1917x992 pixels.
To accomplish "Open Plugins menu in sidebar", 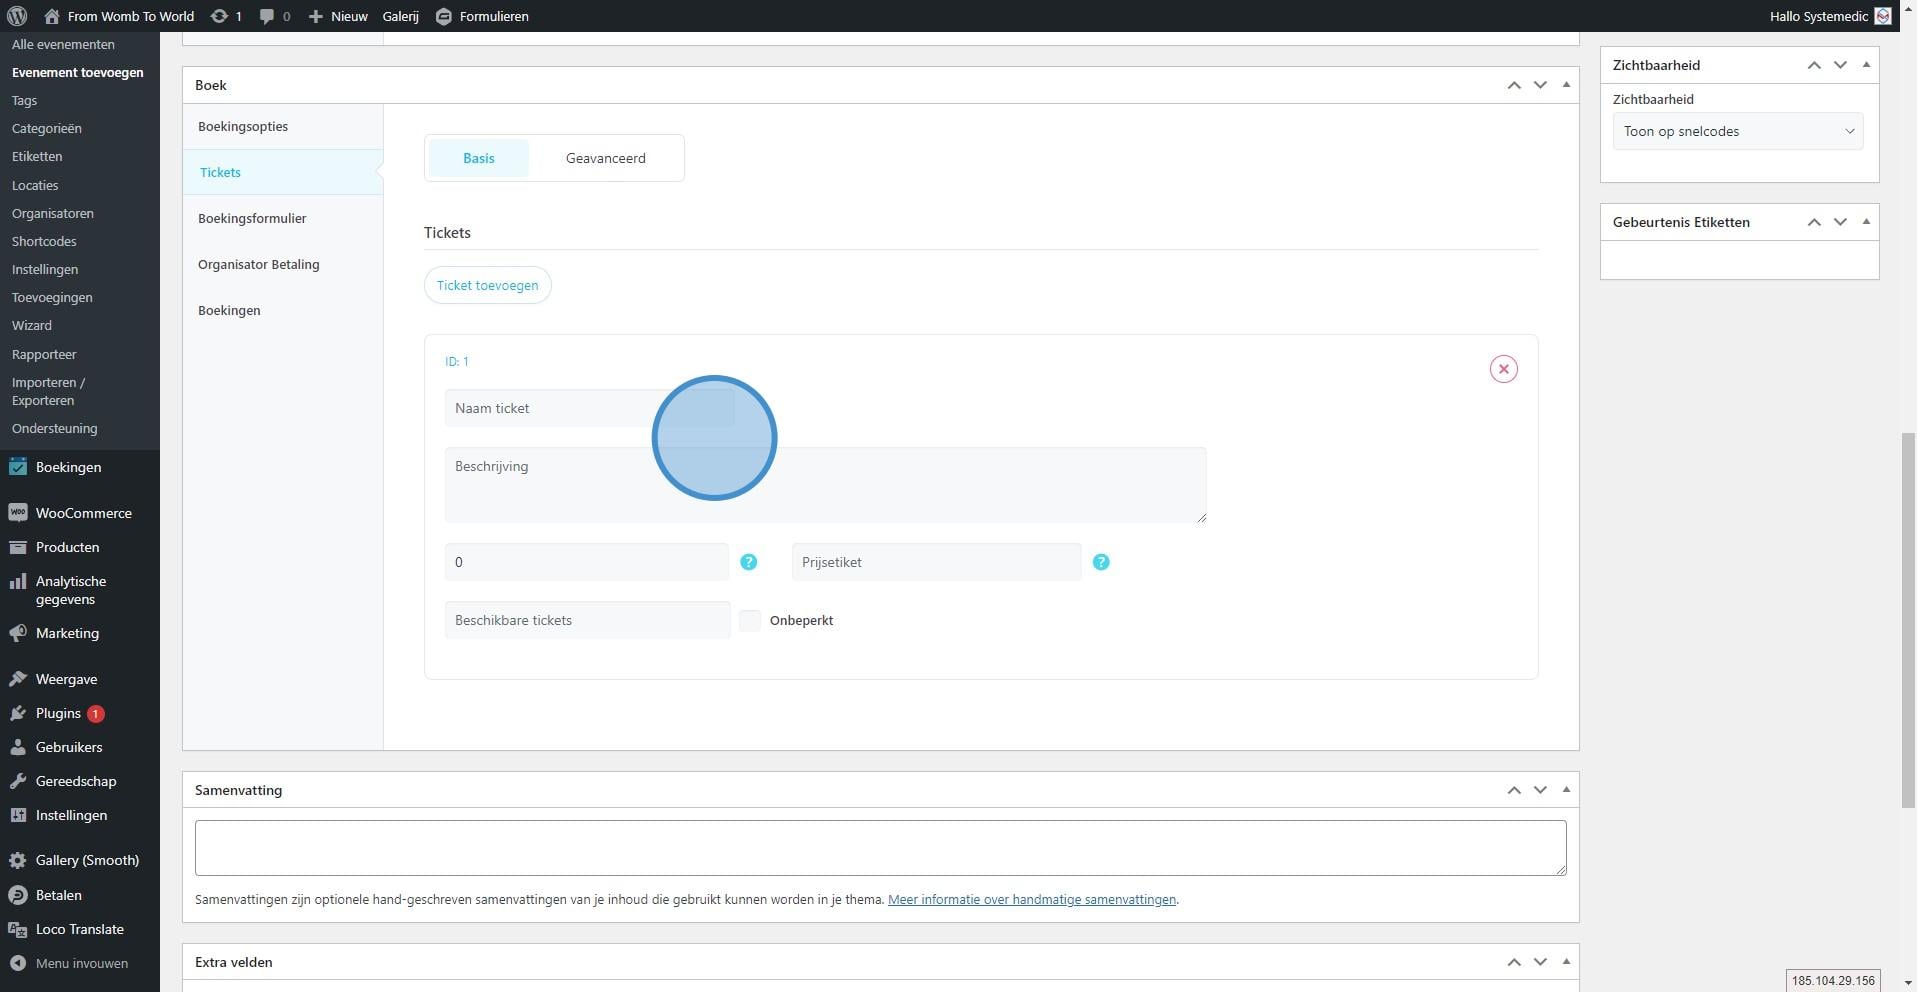I will (x=58, y=713).
